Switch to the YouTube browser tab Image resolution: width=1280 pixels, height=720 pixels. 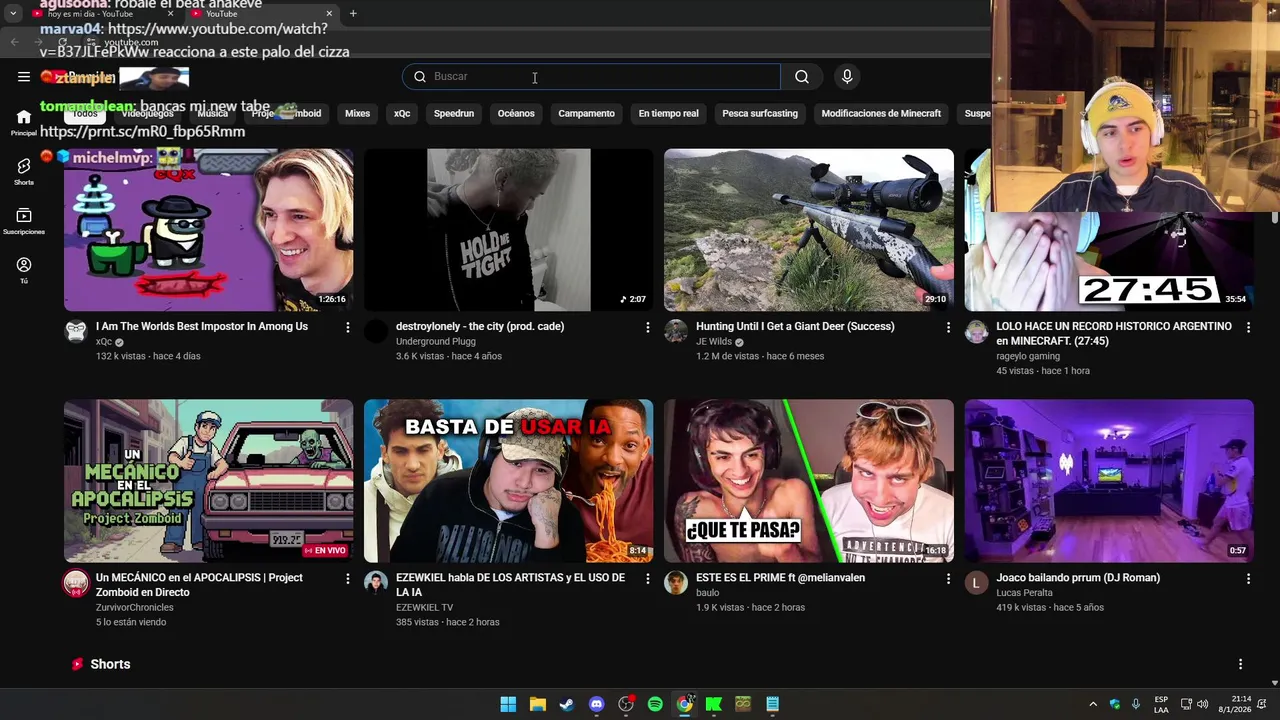coord(262,14)
